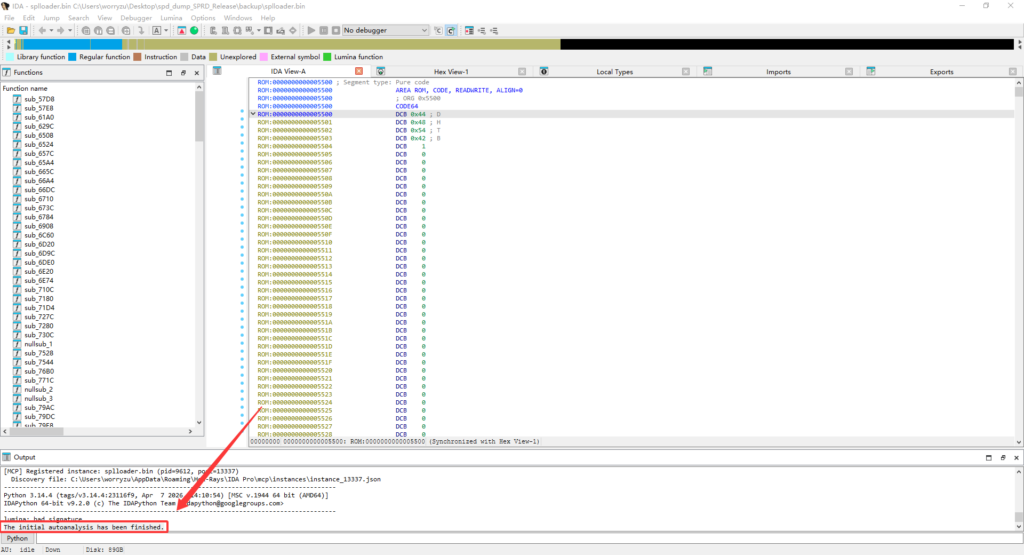Open the dropdown beside the letter A icon
Image resolution: width=1024 pixels, height=555 pixels.
click(166, 31)
